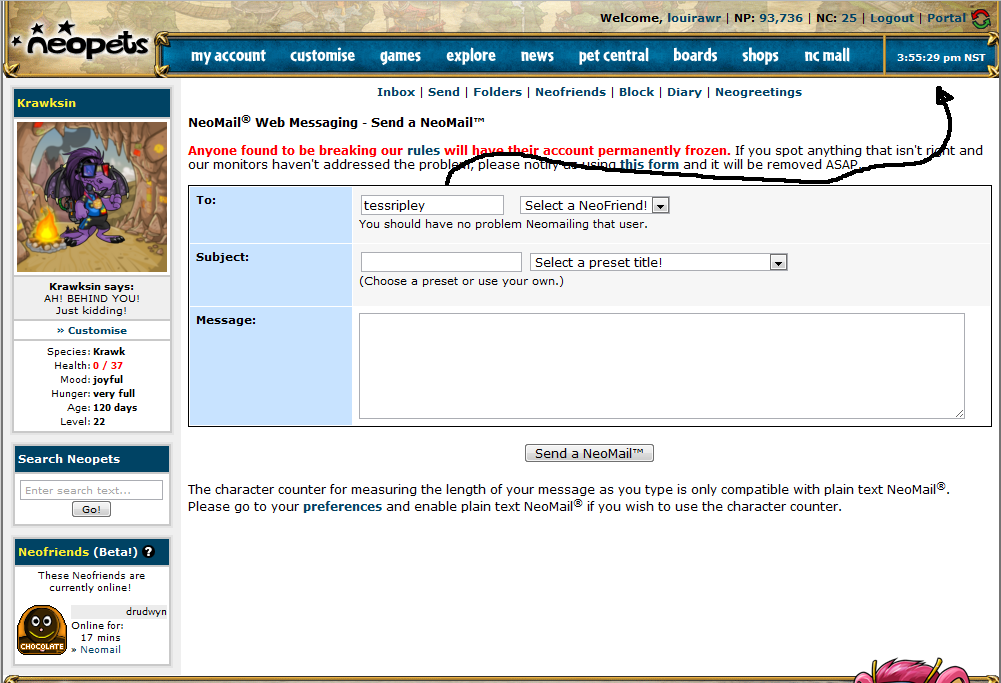
Task: Click the 'Species: Krawk' text
Action: (86, 352)
